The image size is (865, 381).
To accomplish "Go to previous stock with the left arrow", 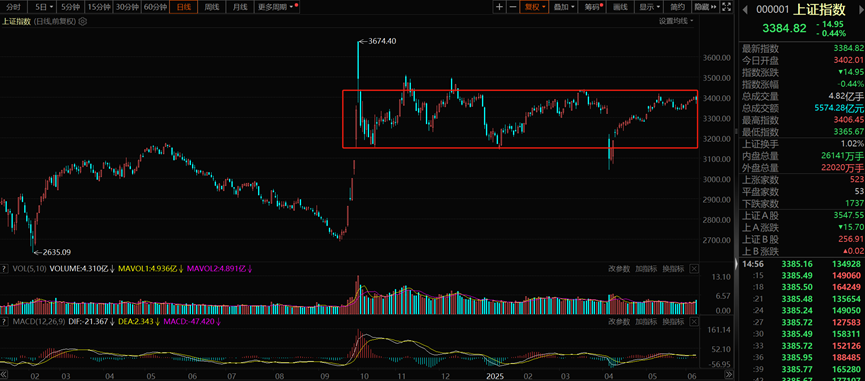I will 744,9.
